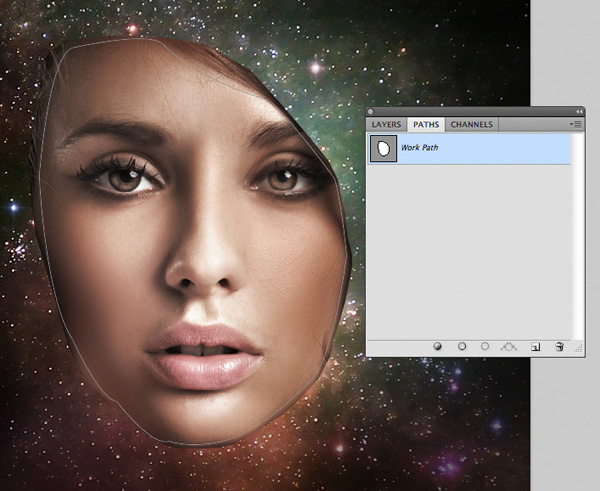Fill path with foreground color icon

pyautogui.click(x=437, y=346)
